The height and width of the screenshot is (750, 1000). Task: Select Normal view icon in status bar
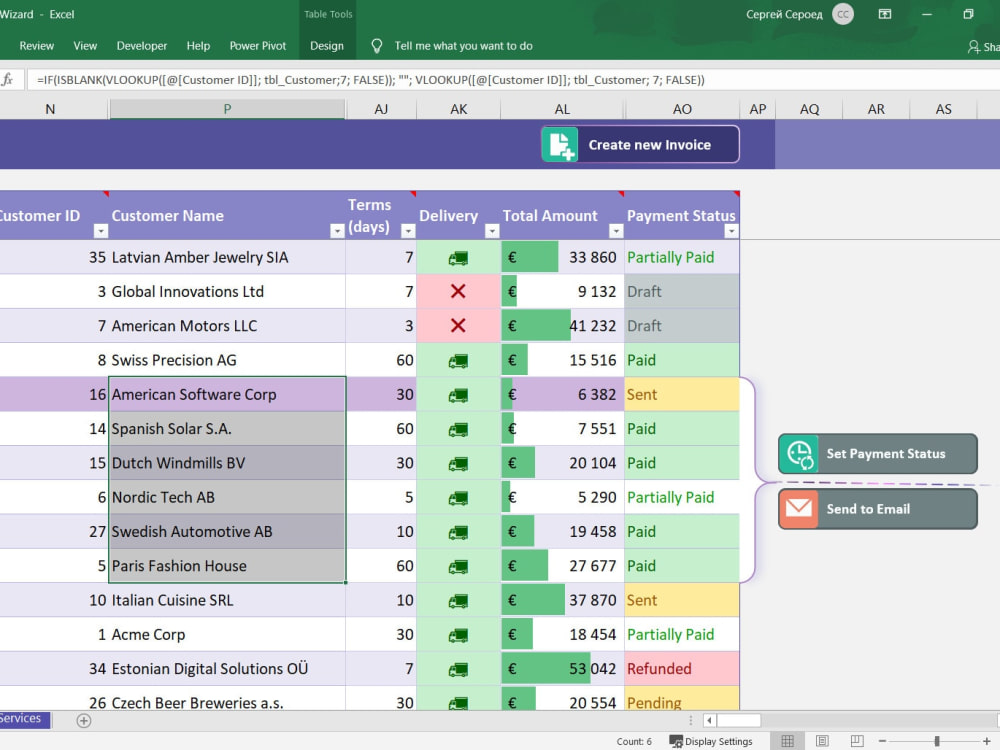pos(788,741)
